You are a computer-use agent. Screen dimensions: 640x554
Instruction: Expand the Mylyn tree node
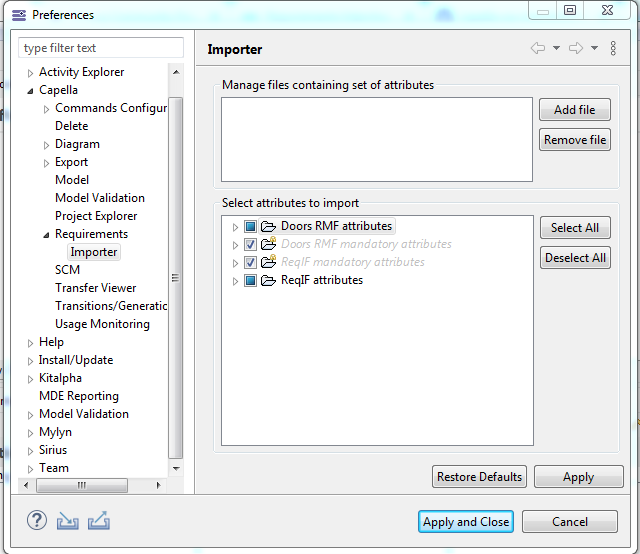(x=30, y=433)
